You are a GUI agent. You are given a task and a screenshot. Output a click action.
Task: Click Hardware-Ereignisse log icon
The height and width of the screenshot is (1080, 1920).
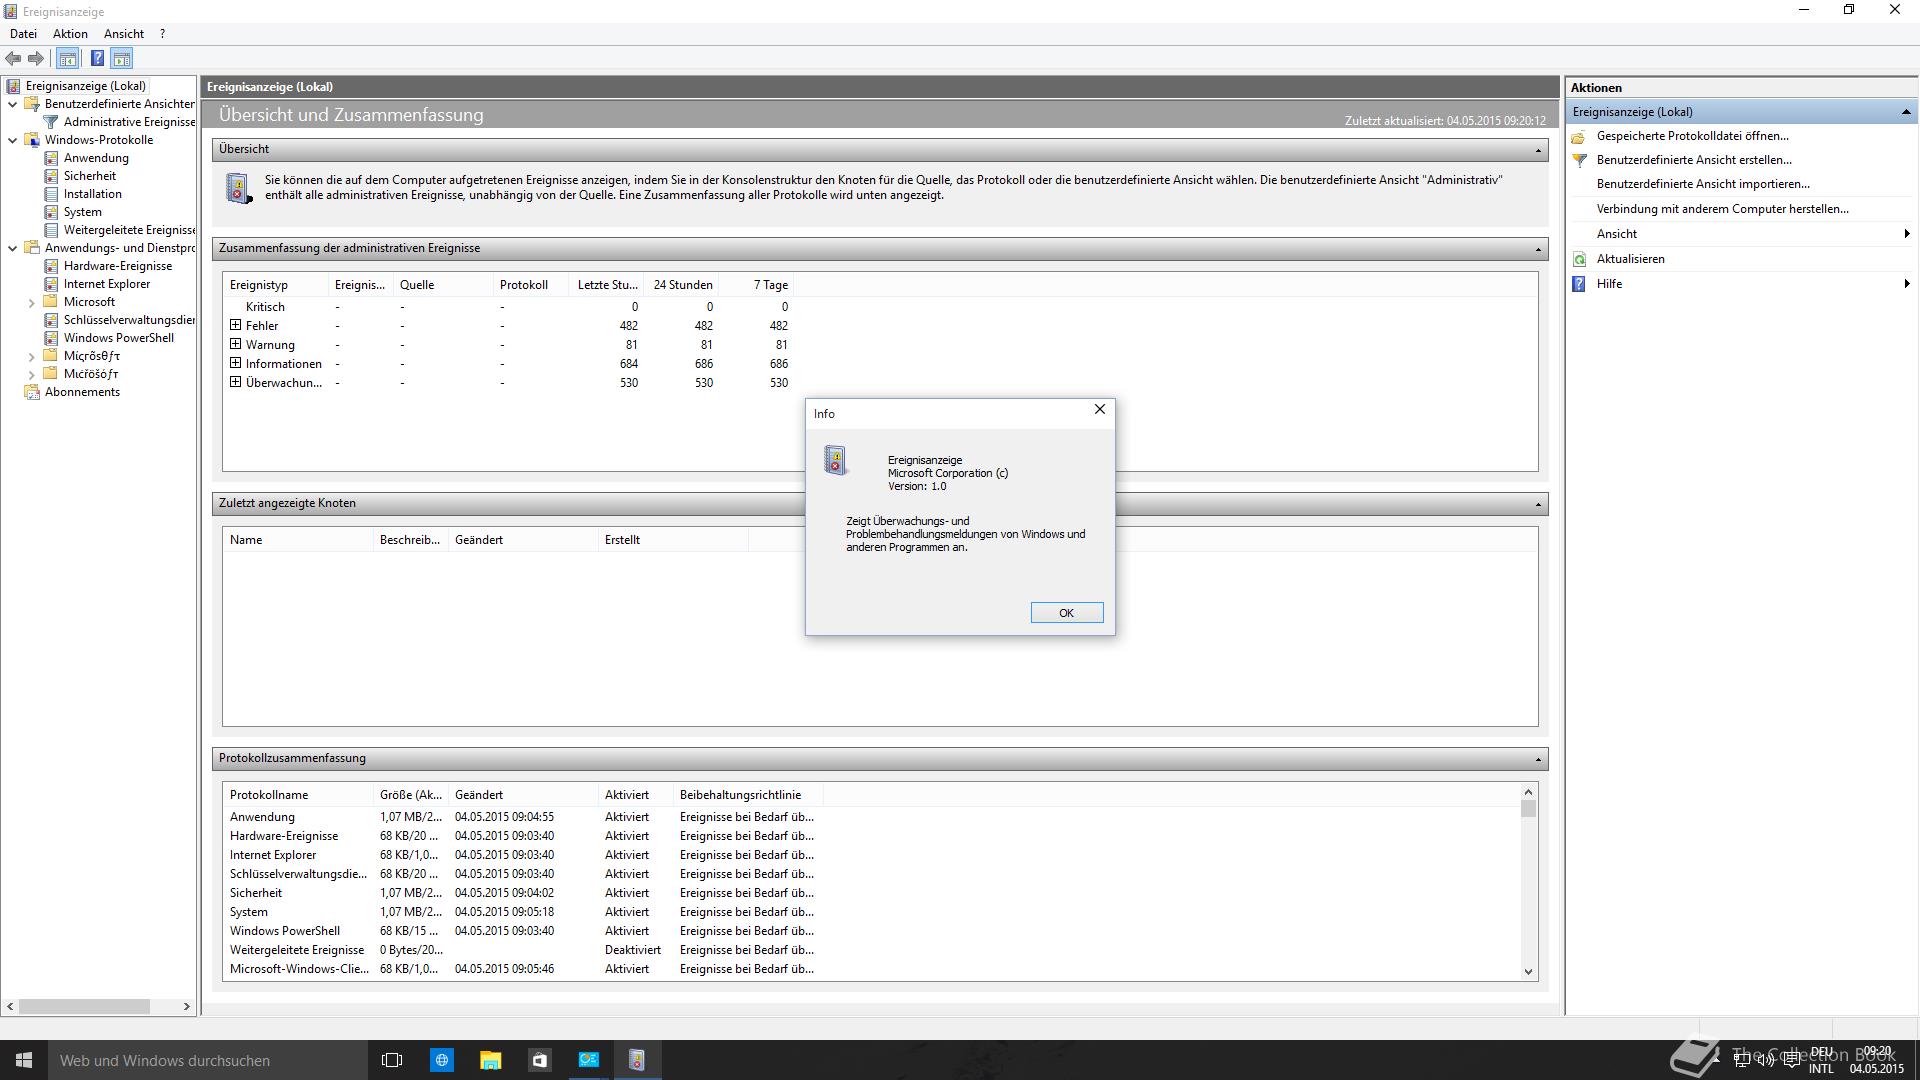[51, 266]
